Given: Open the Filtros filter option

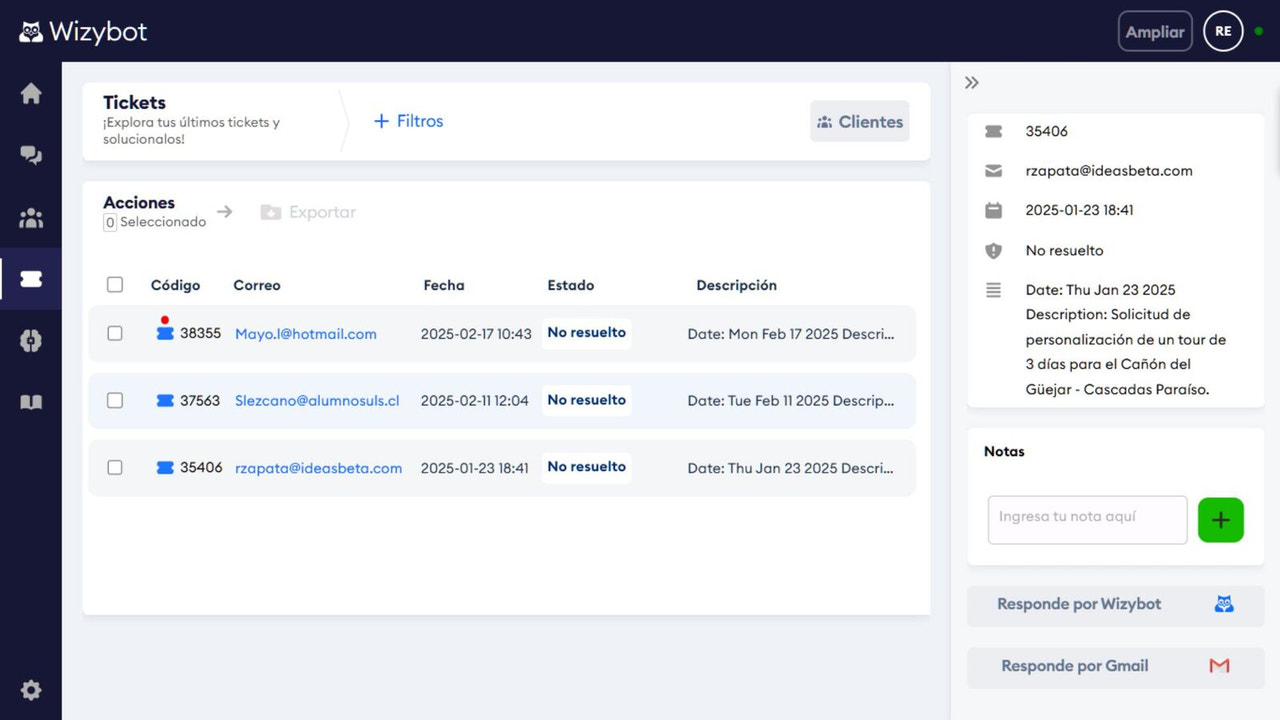Looking at the screenshot, I should click(x=408, y=121).
